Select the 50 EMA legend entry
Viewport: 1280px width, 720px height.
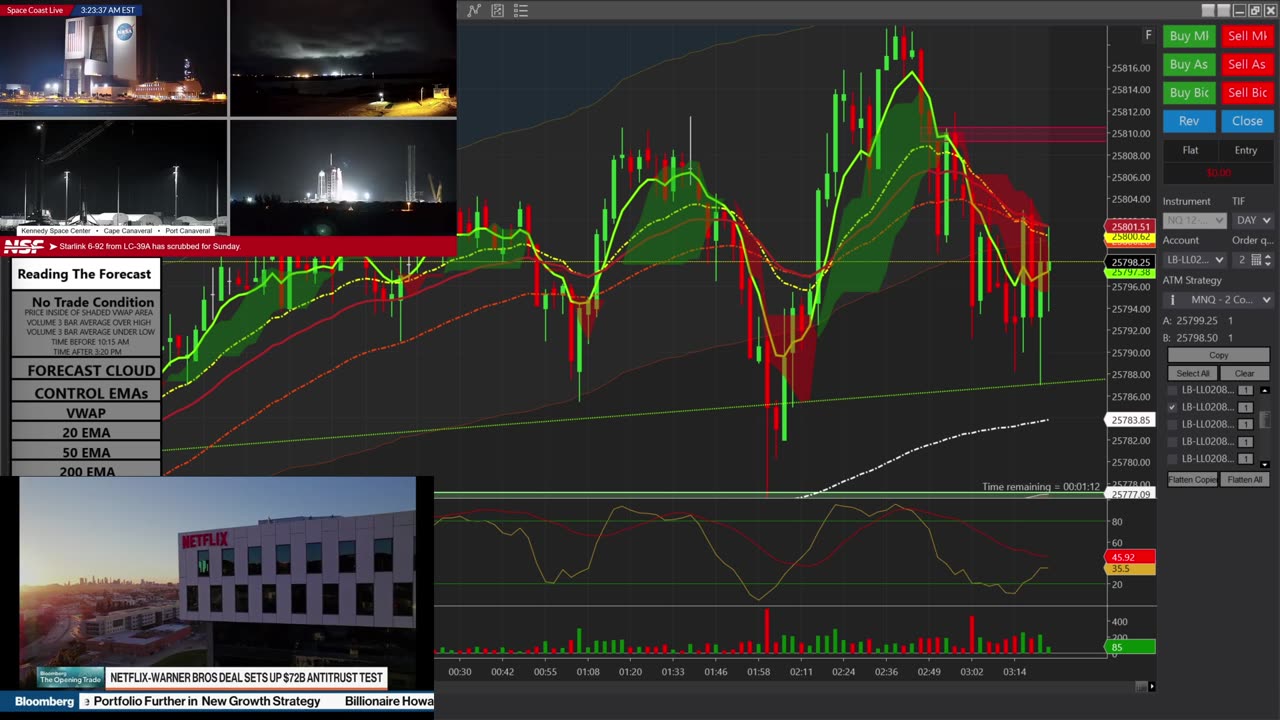(x=86, y=452)
